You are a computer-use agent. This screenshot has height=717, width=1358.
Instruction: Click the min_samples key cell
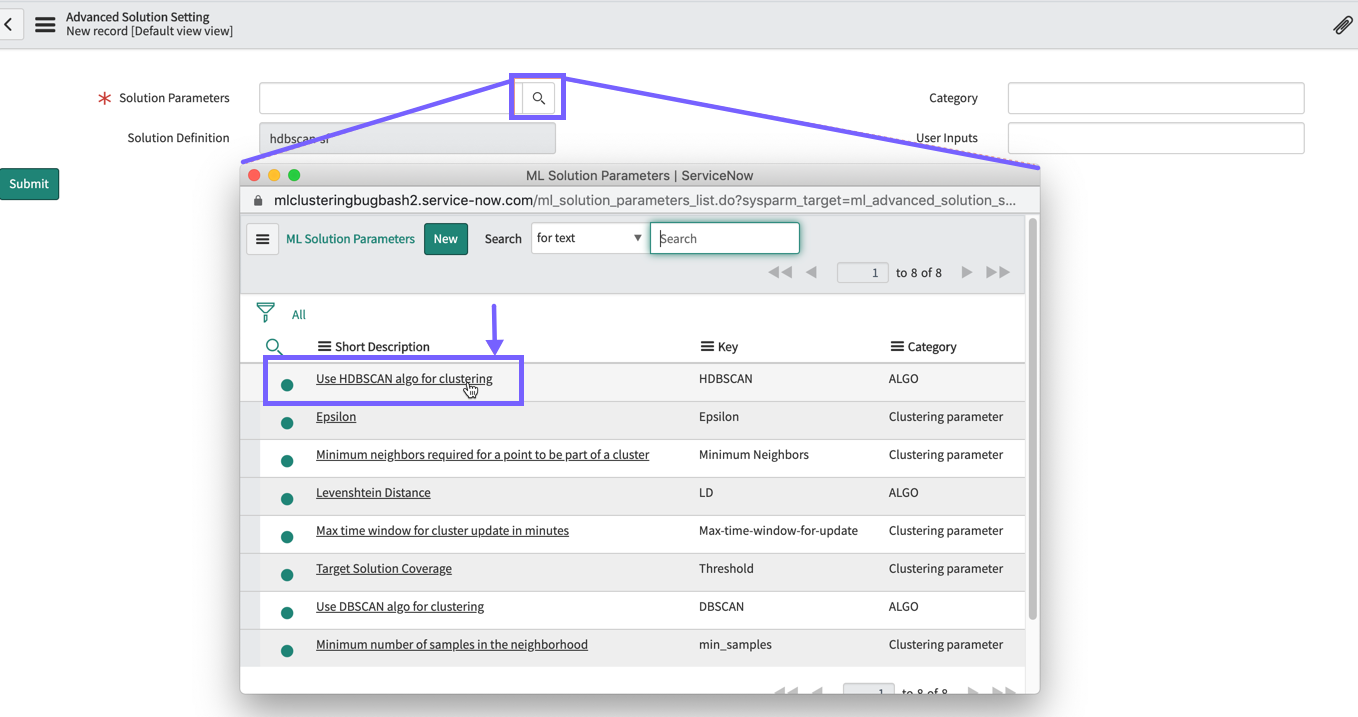click(x=735, y=645)
